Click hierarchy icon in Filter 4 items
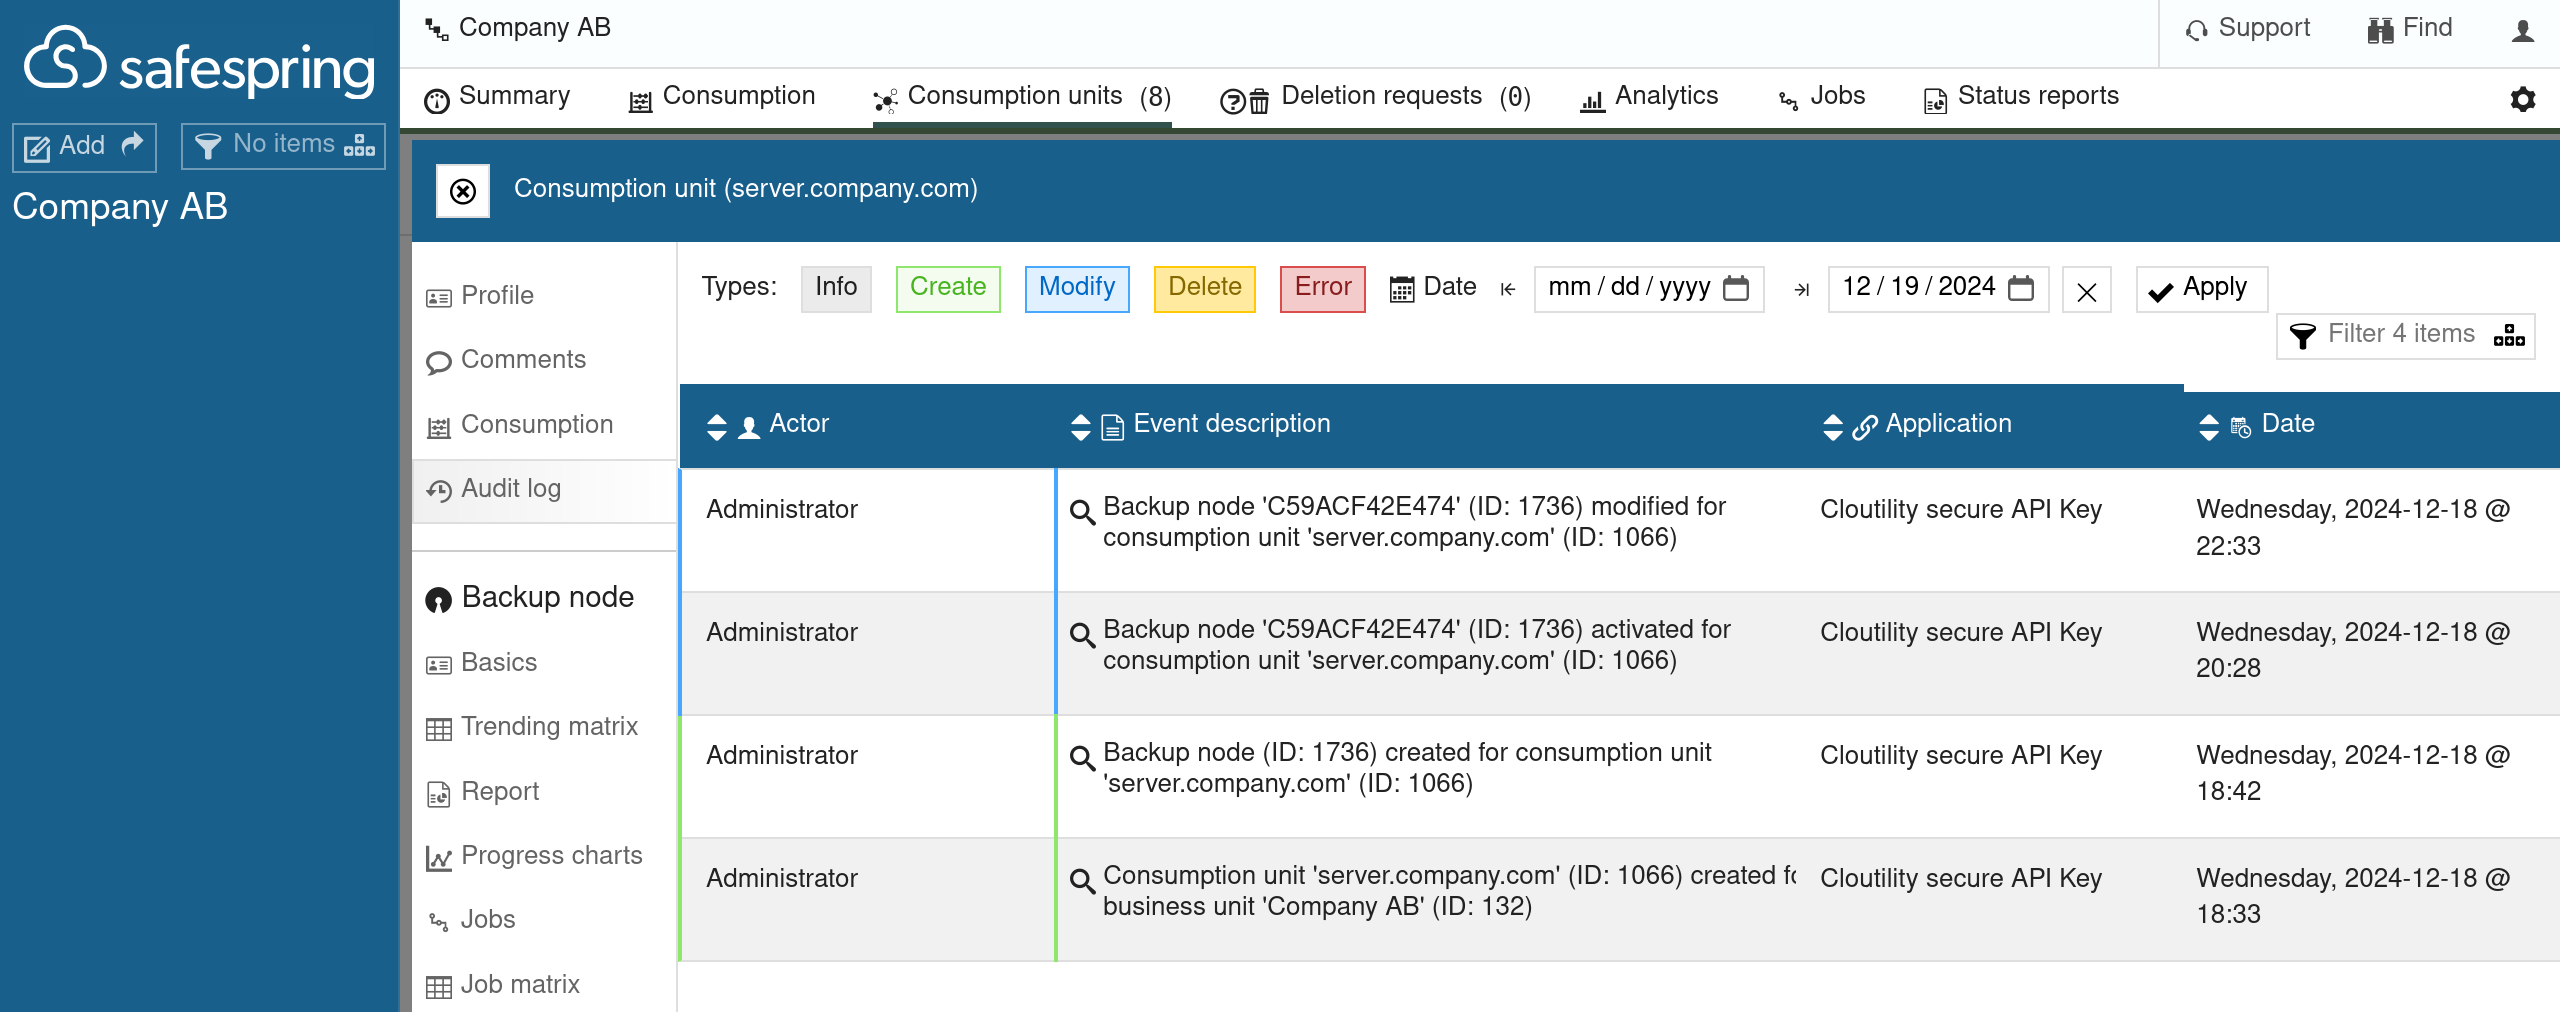Viewport: 2560px width, 1012px height. pyautogui.click(x=2509, y=335)
